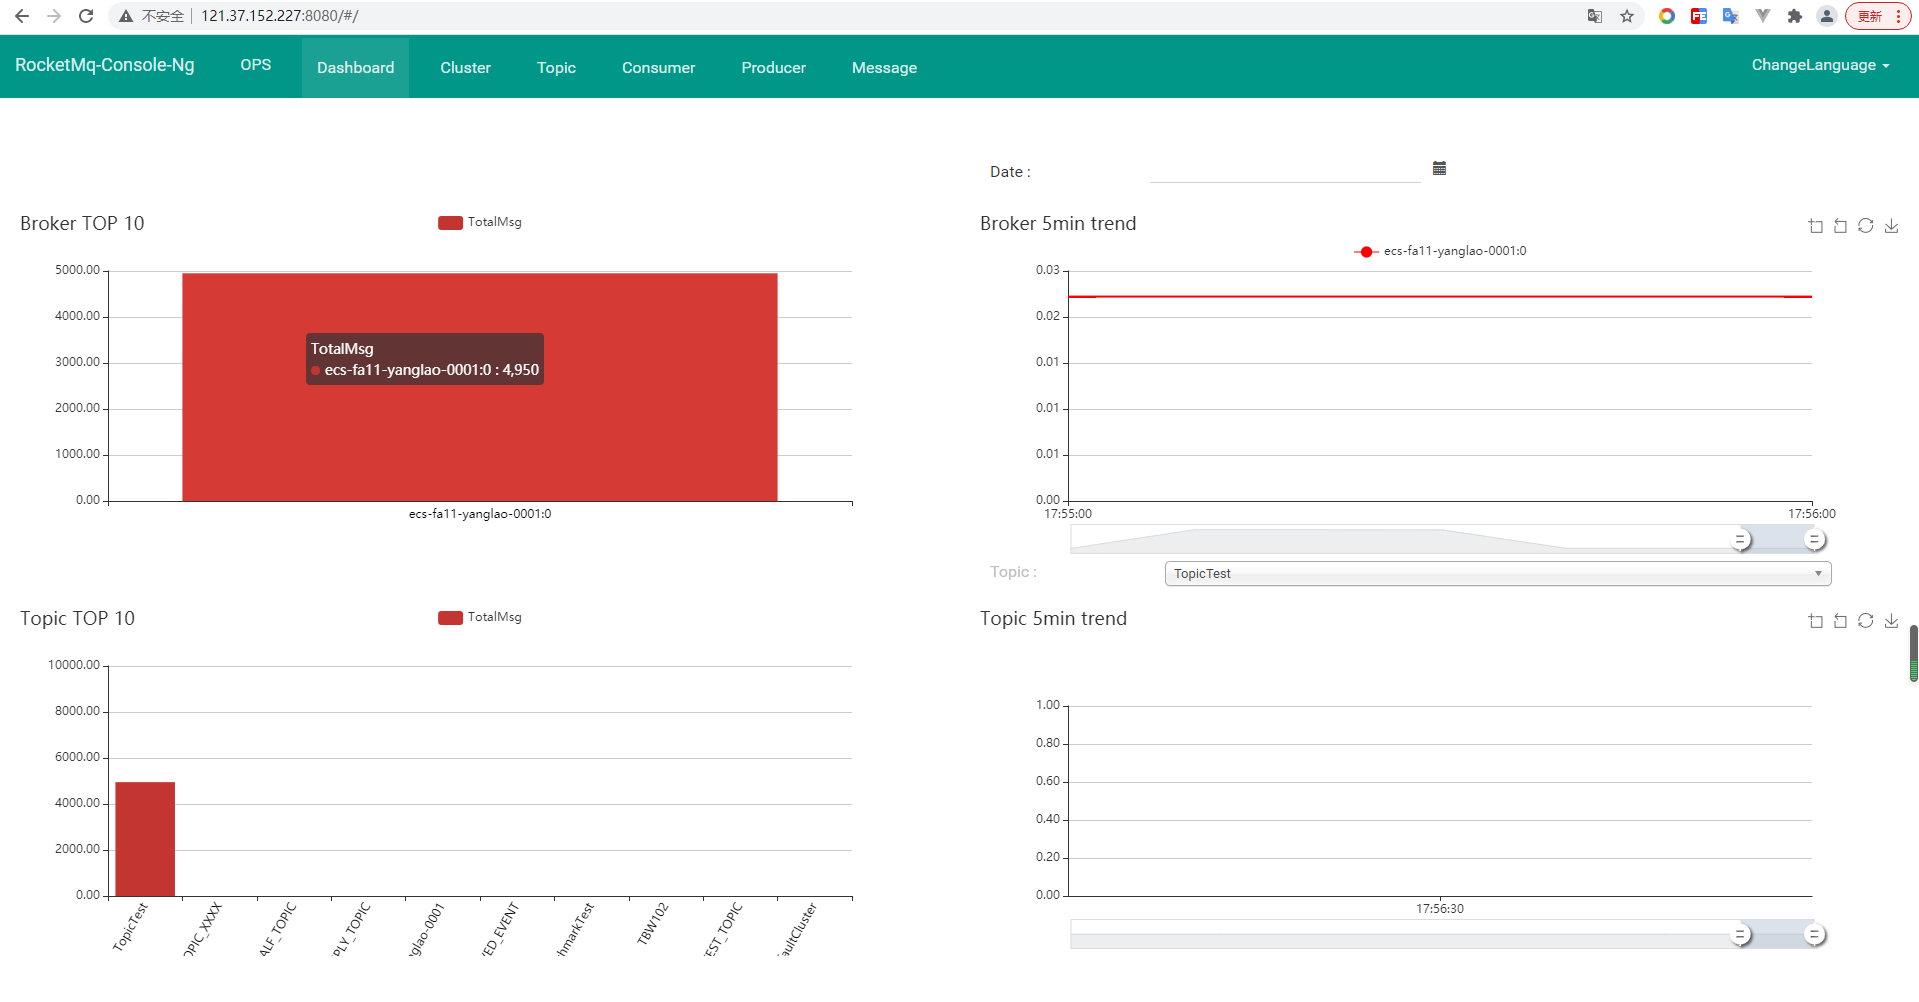
Task: Click download icon on Topic 5min trend chart
Action: point(1891,621)
